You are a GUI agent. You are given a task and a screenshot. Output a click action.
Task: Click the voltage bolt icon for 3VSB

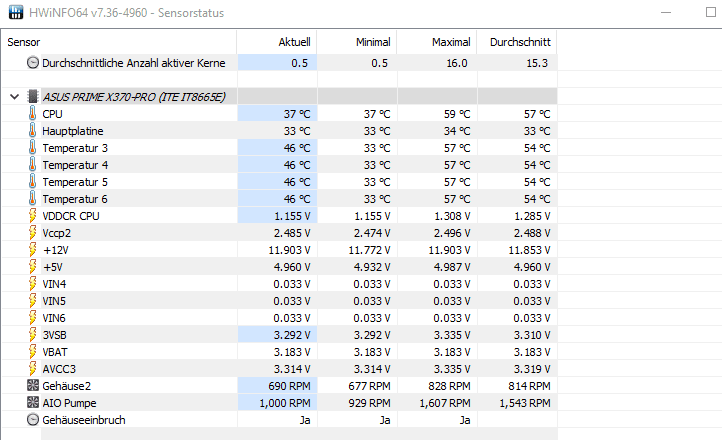click(32, 335)
